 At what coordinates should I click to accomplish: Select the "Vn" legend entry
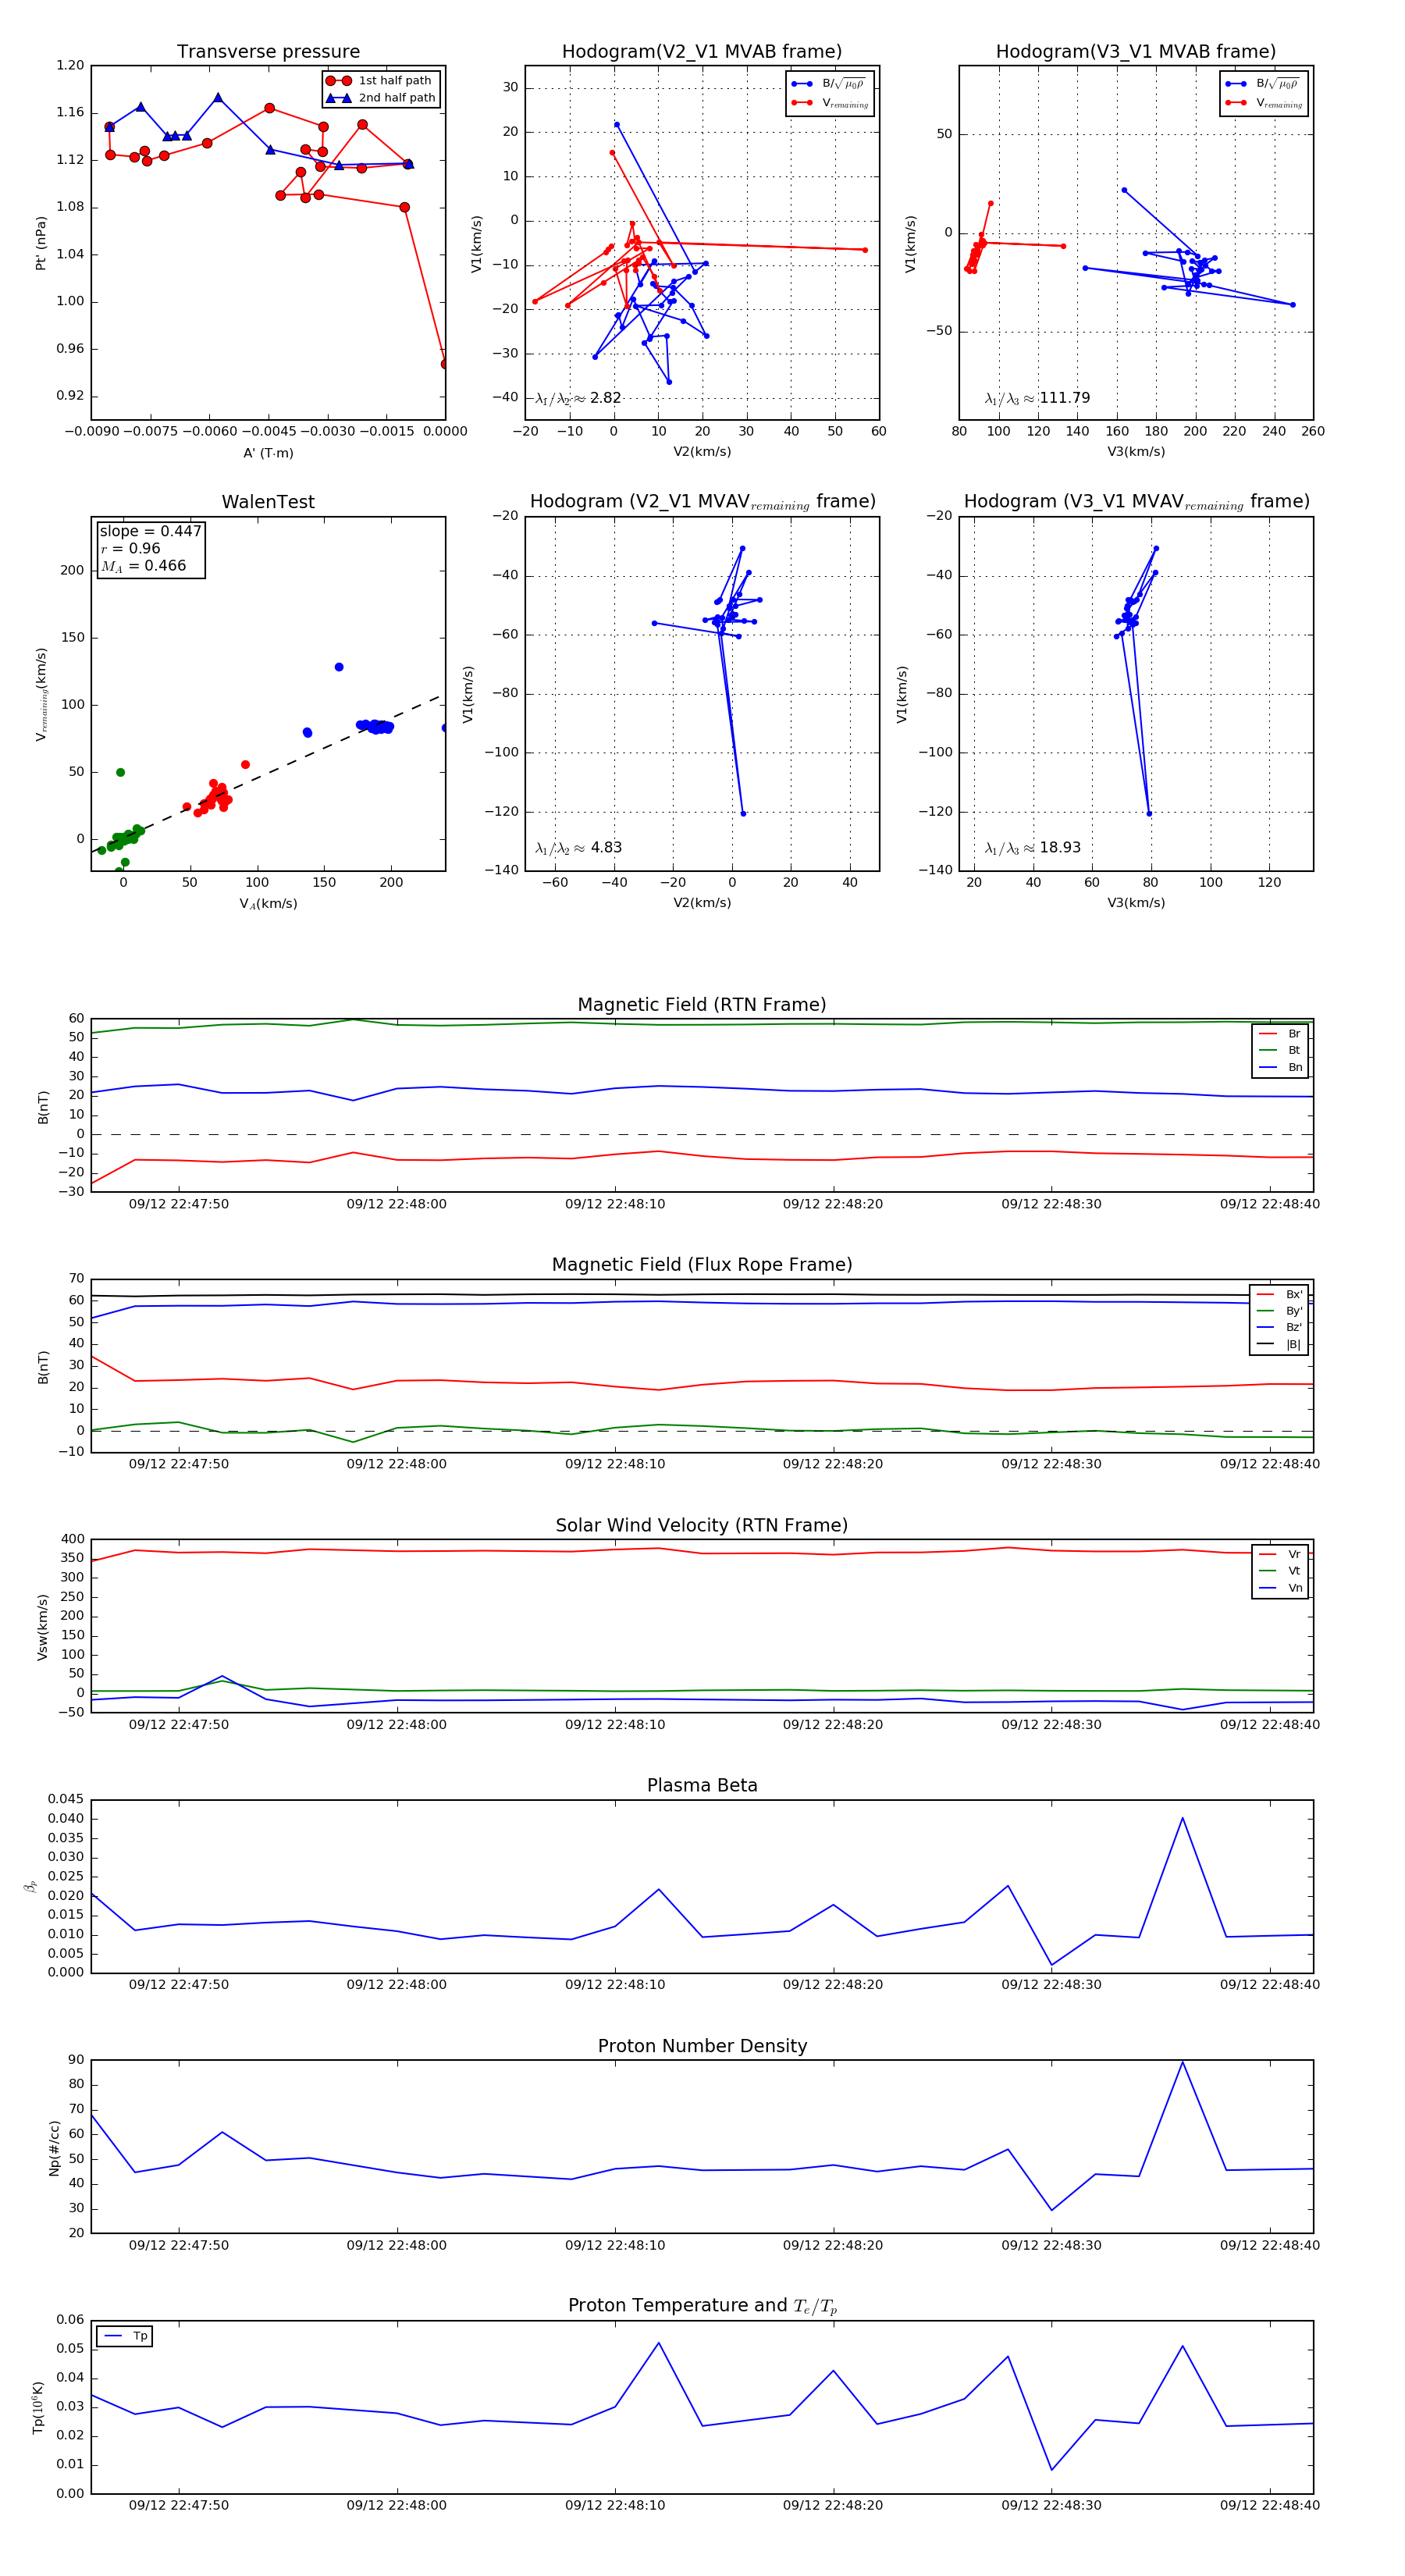[1280, 1588]
